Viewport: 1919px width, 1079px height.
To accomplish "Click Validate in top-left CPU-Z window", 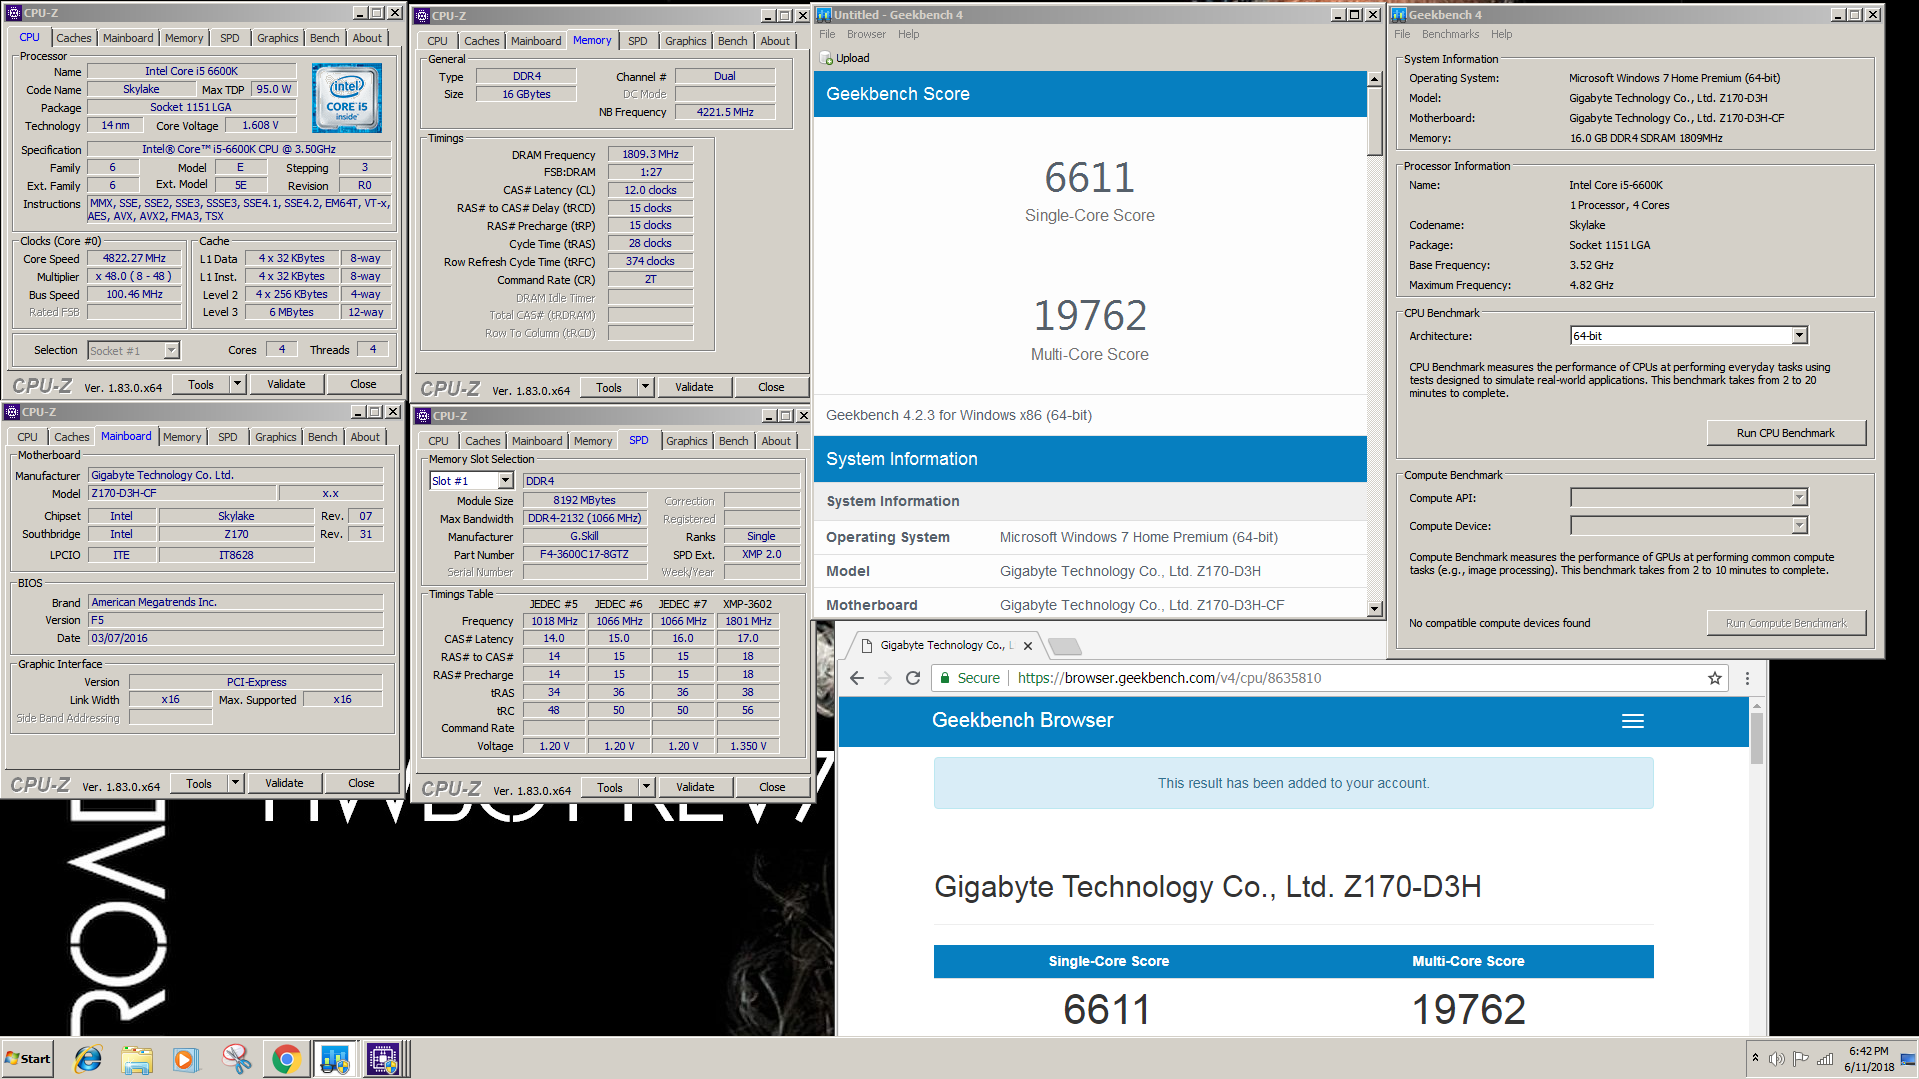I will (286, 384).
